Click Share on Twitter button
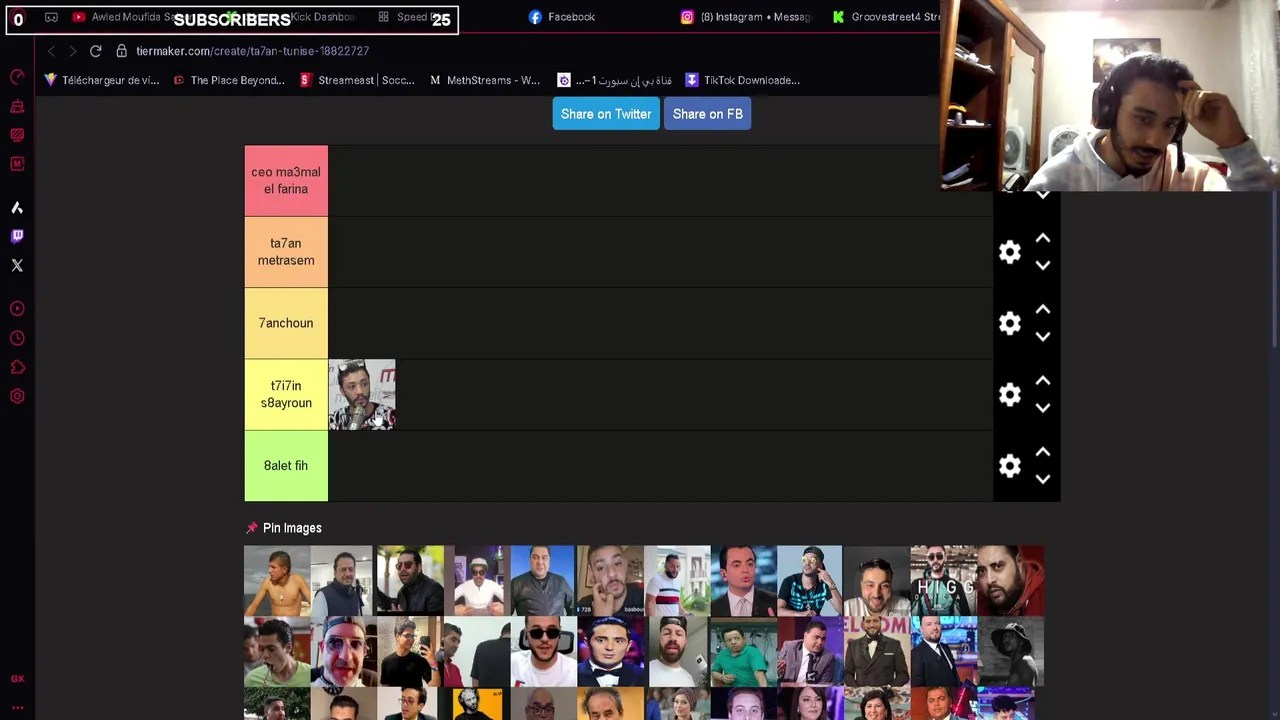The width and height of the screenshot is (1280, 720). (x=606, y=114)
